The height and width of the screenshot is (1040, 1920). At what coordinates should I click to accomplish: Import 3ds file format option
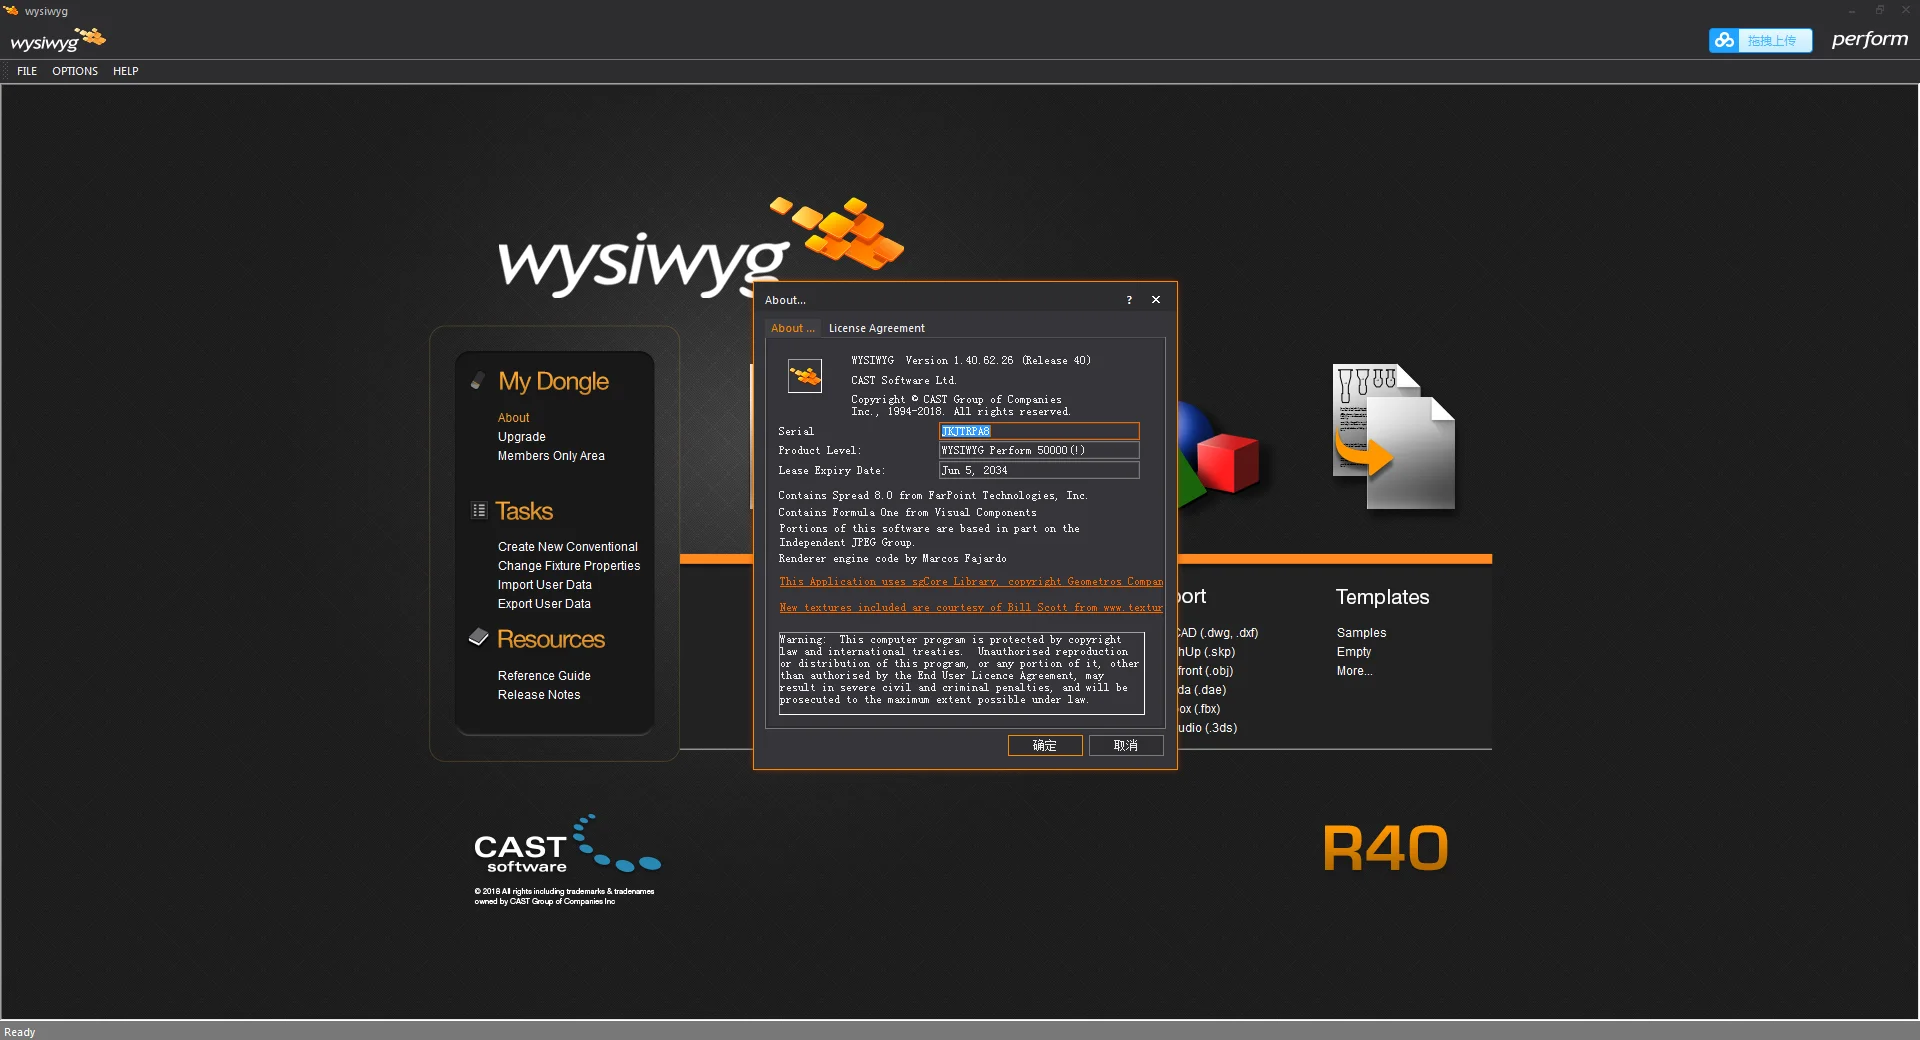(x=1208, y=728)
